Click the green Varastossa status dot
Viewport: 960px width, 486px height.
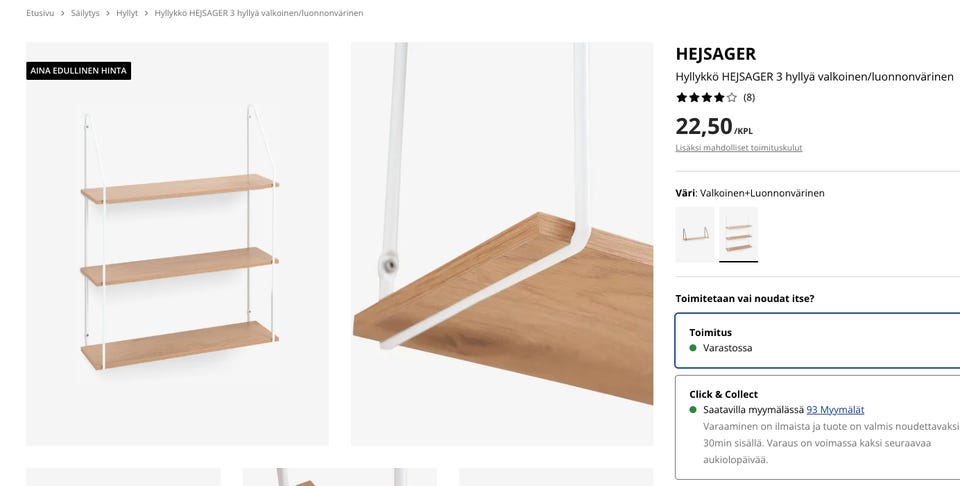click(693, 348)
